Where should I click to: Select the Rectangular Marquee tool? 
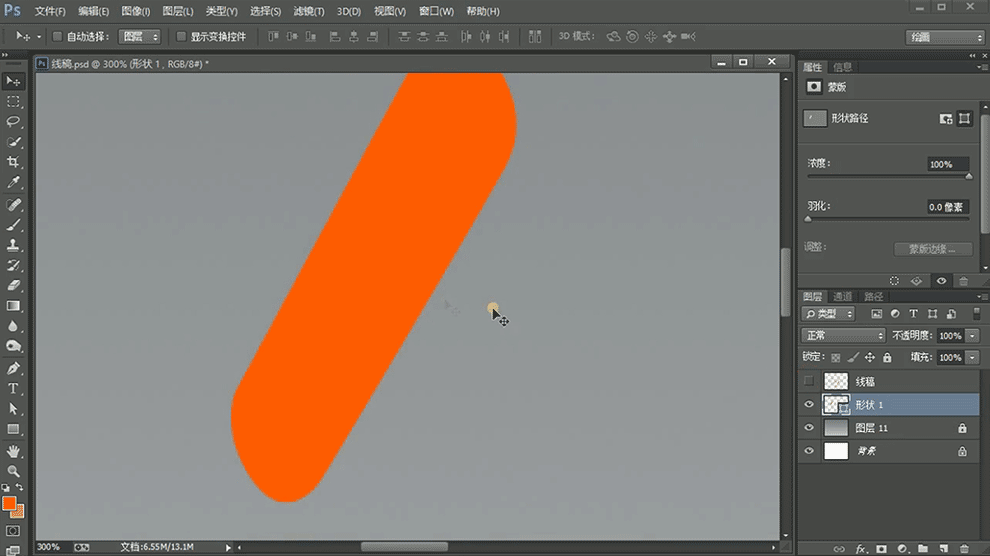(x=13, y=102)
